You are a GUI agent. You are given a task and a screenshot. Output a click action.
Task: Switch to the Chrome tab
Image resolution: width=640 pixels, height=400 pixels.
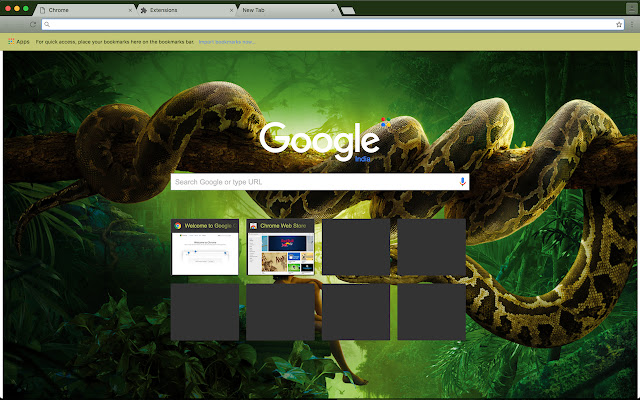(85, 10)
